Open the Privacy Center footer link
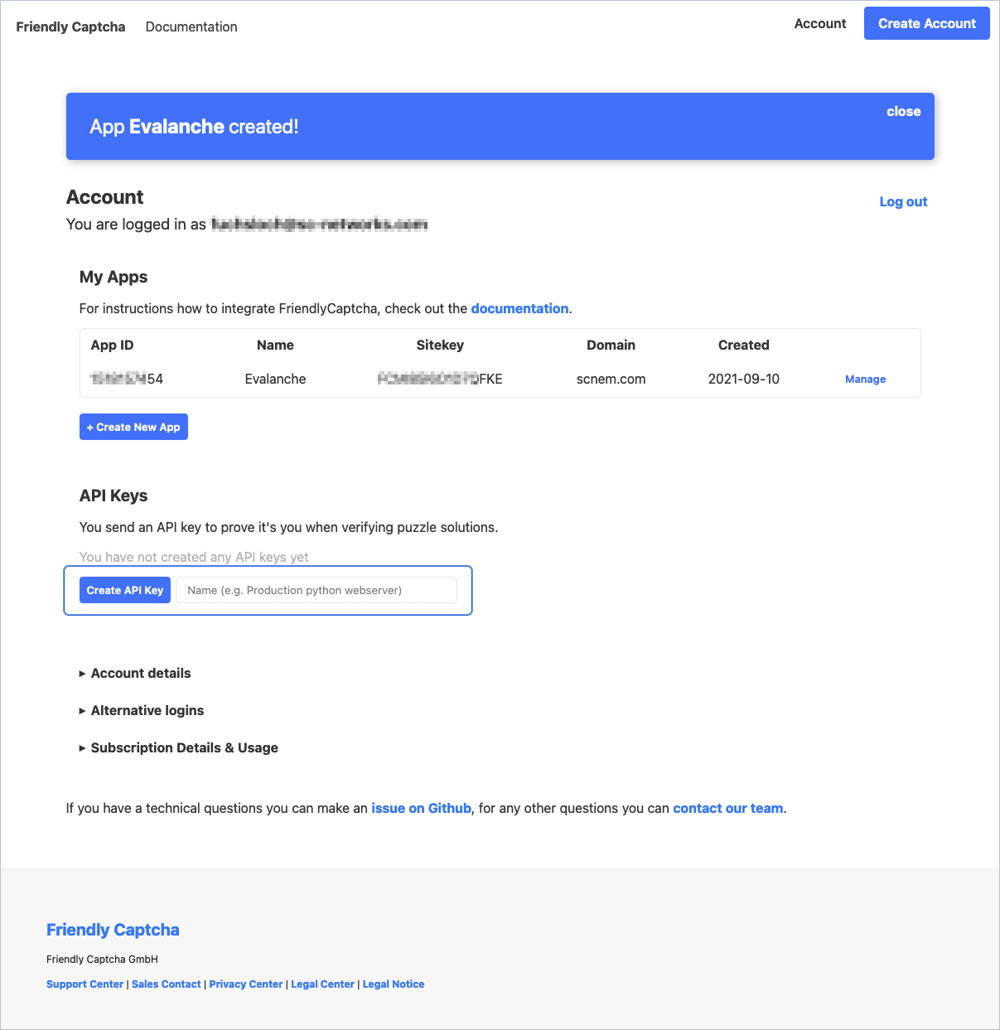Image resolution: width=1000 pixels, height=1030 pixels. pyautogui.click(x=246, y=985)
